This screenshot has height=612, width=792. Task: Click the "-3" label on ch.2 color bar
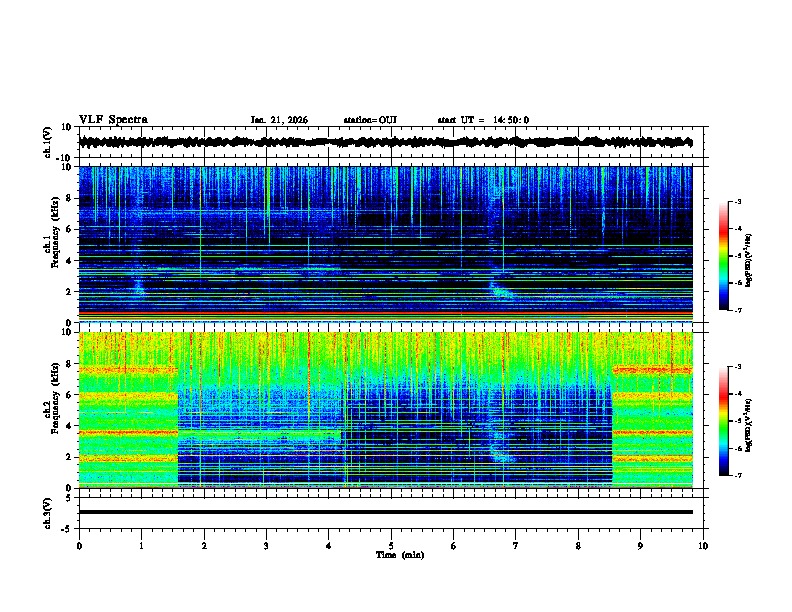coord(738,367)
